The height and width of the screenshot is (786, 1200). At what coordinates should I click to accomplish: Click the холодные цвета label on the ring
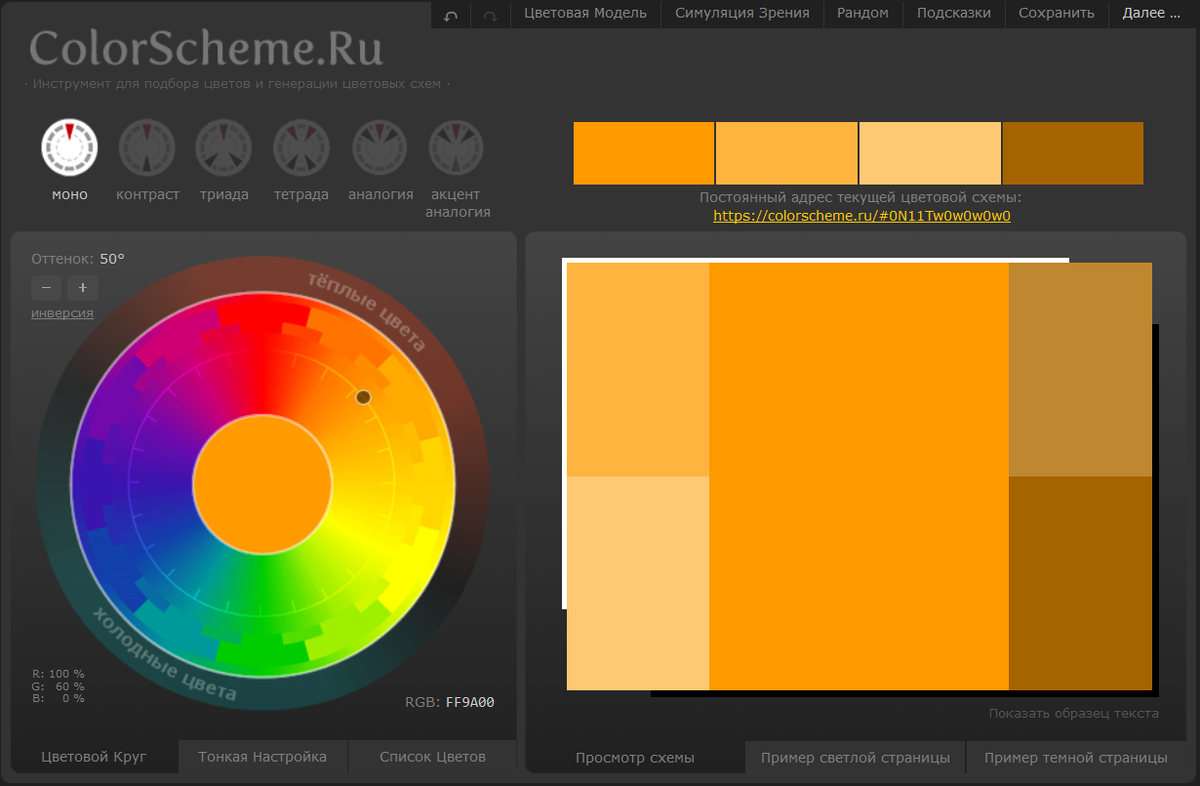tap(164, 655)
